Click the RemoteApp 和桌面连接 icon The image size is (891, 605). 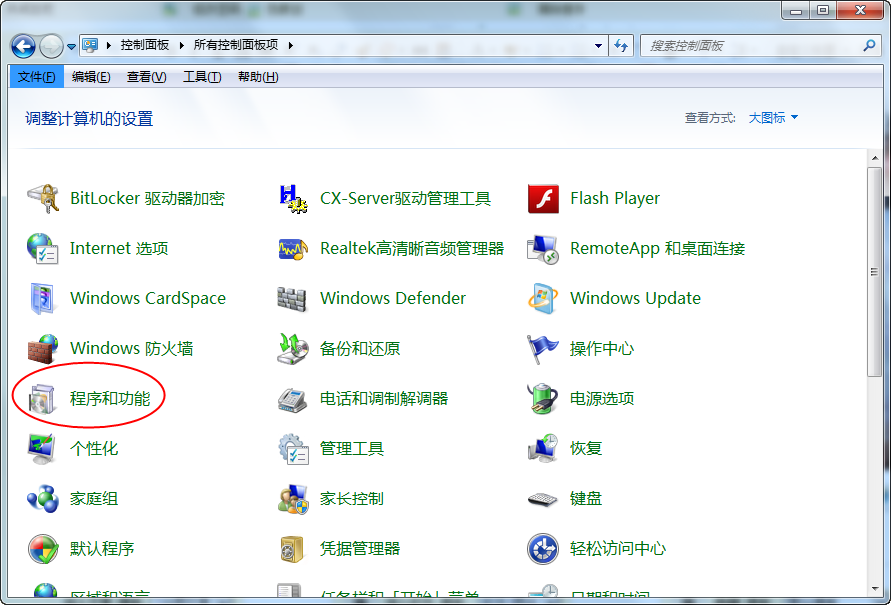coord(543,248)
